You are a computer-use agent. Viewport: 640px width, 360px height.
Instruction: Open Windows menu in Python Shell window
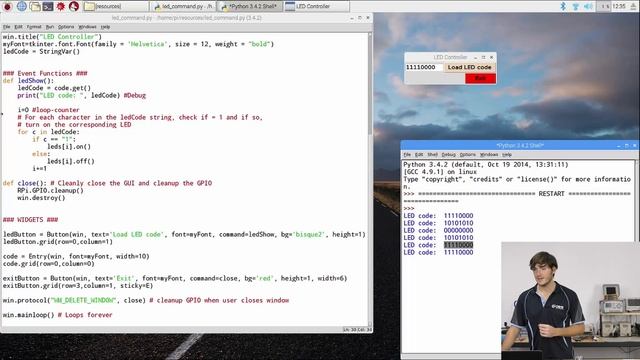(x=489, y=155)
